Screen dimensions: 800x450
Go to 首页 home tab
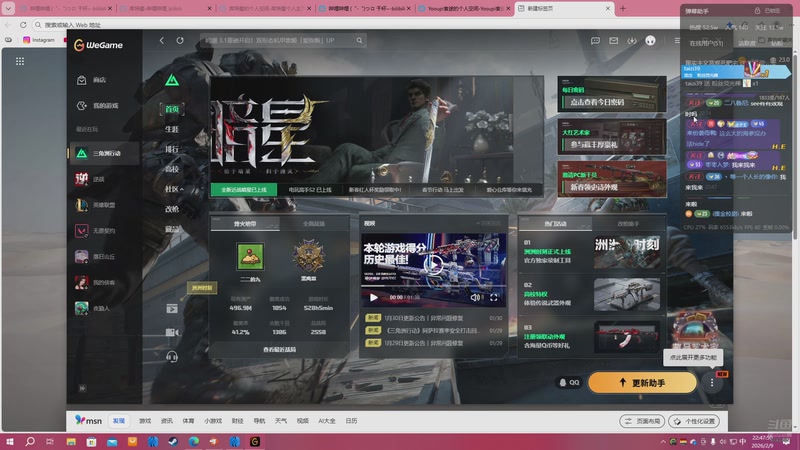[x=172, y=109]
